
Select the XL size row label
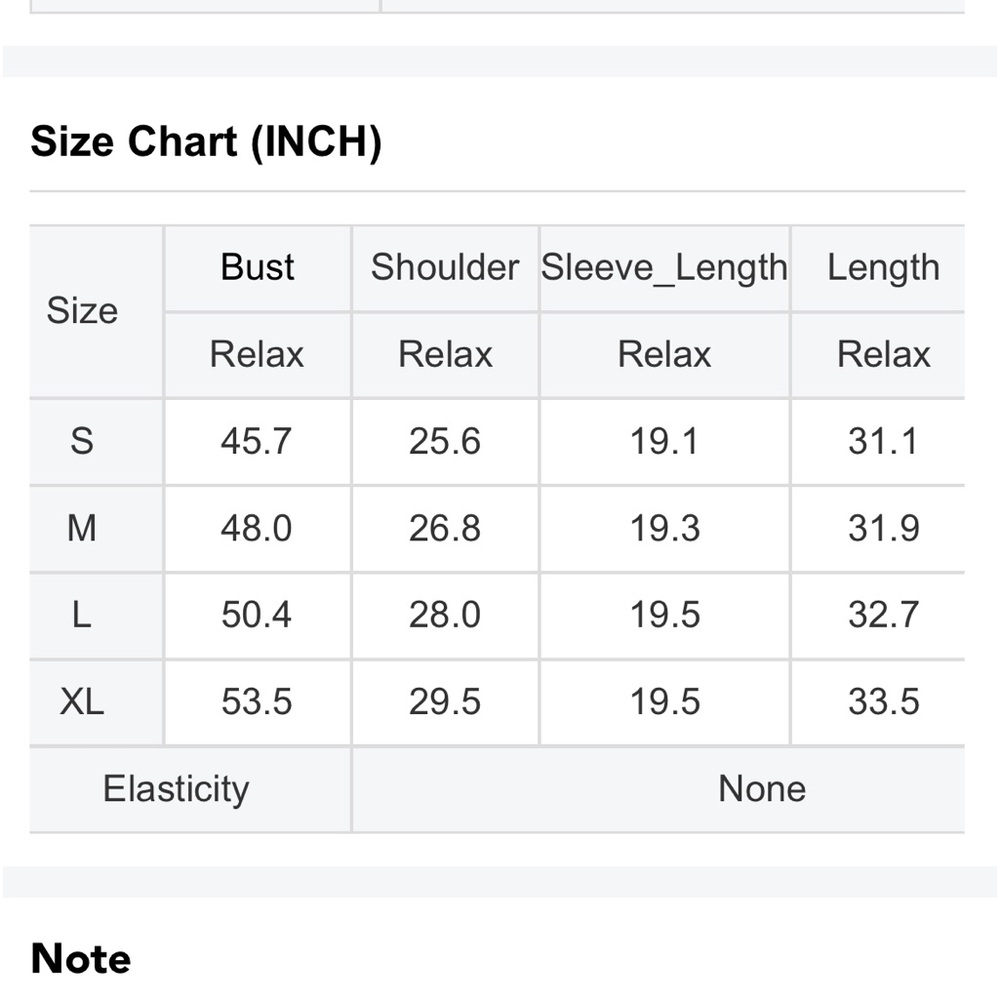pos(82,702)
